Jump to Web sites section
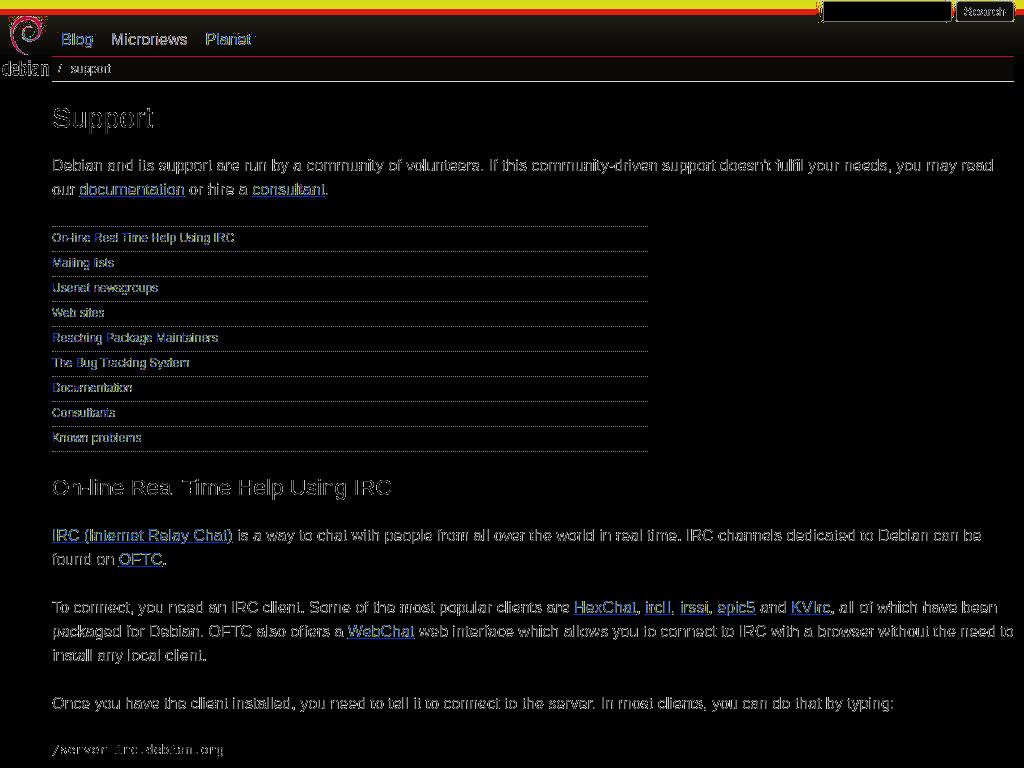The height and width of the screenshot is (768, 1024). point(78,312)
